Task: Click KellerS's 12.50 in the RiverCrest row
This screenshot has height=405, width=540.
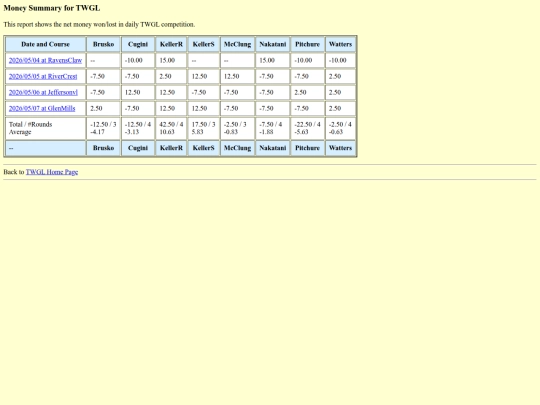Action: [x=204, y=76]
